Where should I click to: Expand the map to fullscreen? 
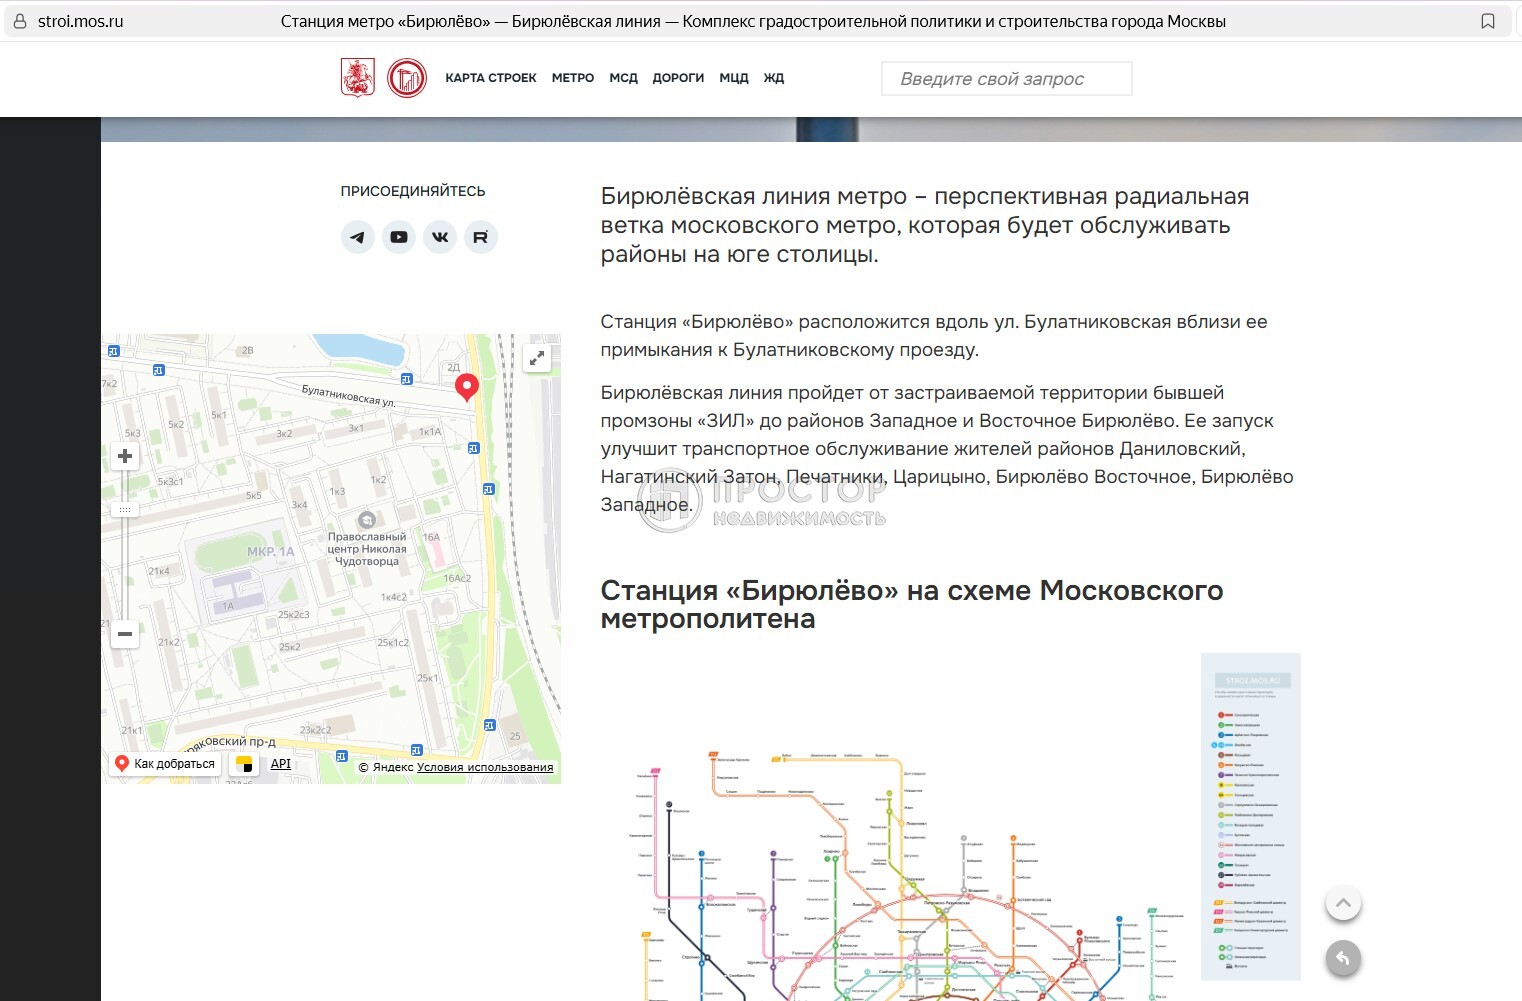tap(537, 357)
